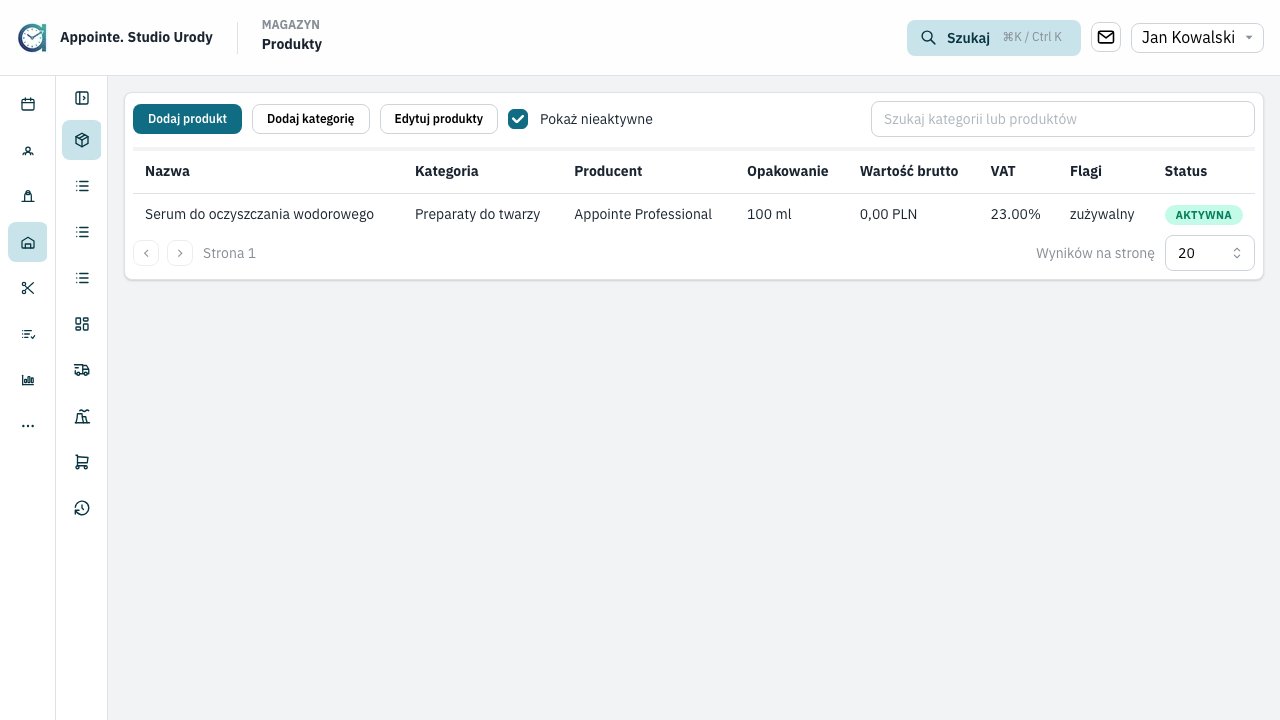Expand the Jan Kowalski user dropdown
The image size is (1280, 720).
tap(1197, 38)
